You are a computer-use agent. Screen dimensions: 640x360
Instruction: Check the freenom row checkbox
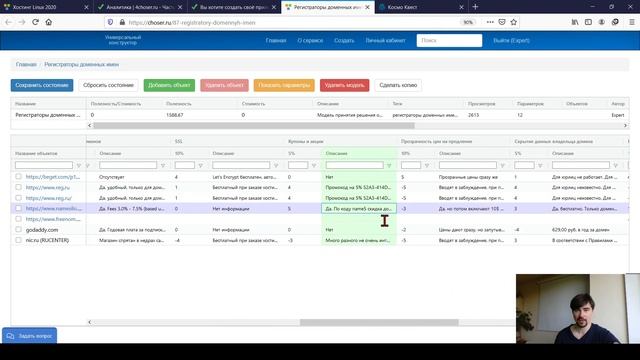(x=18, y=219)
